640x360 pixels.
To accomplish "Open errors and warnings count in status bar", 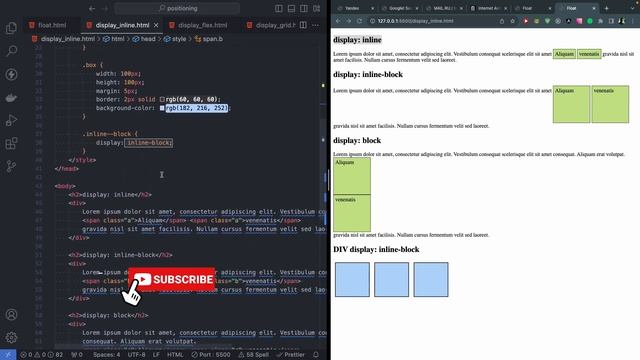I will click(x=42, y=355).
